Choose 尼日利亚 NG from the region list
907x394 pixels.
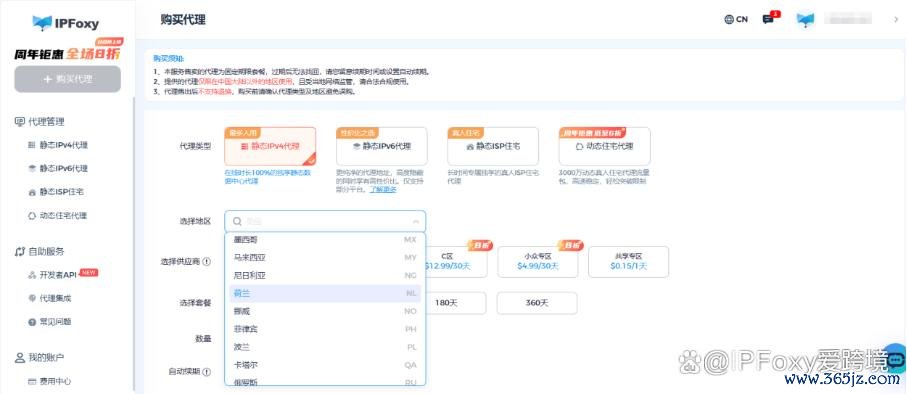click(325, 275)
